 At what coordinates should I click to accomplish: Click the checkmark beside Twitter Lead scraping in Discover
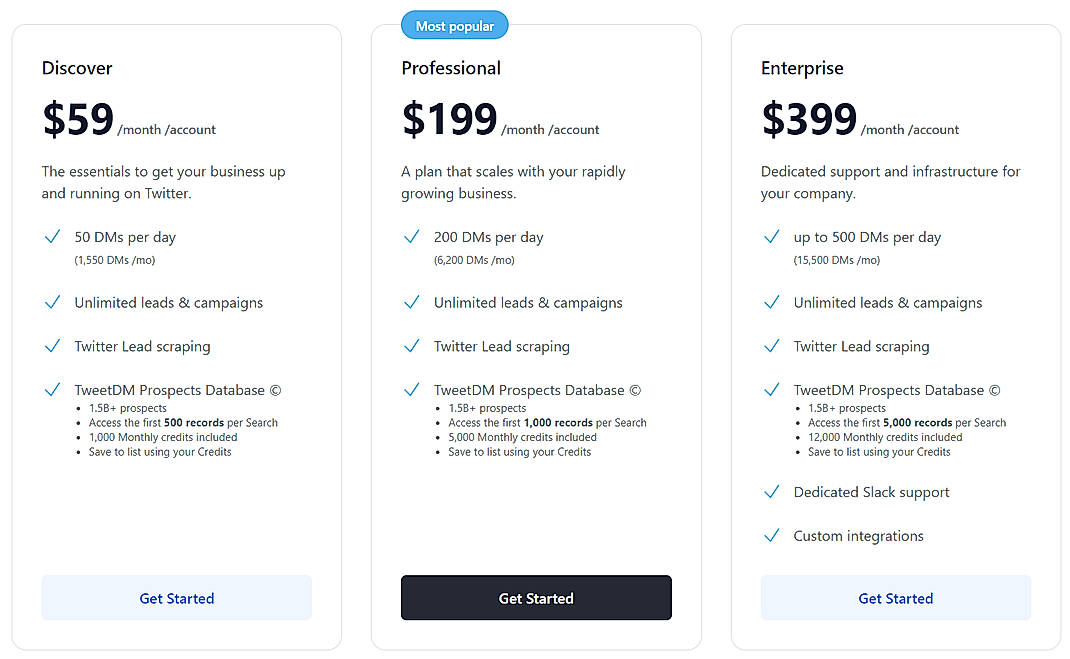tap(52, 346)
